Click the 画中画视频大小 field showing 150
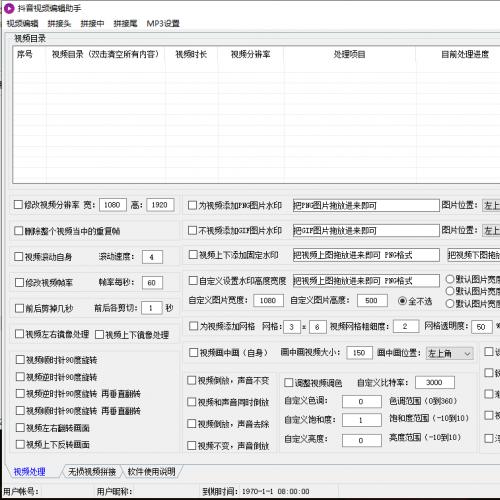The image size is (500, 500). point(359,353)
